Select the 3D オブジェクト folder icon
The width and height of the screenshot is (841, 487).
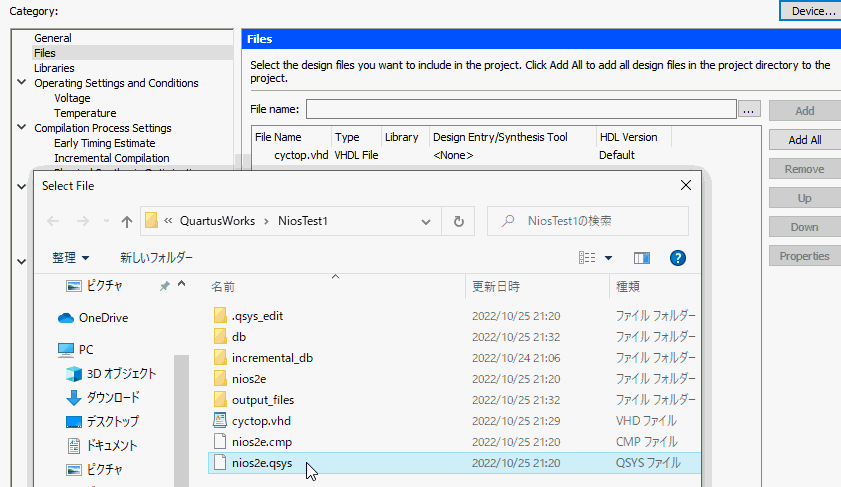coord(73,374)
